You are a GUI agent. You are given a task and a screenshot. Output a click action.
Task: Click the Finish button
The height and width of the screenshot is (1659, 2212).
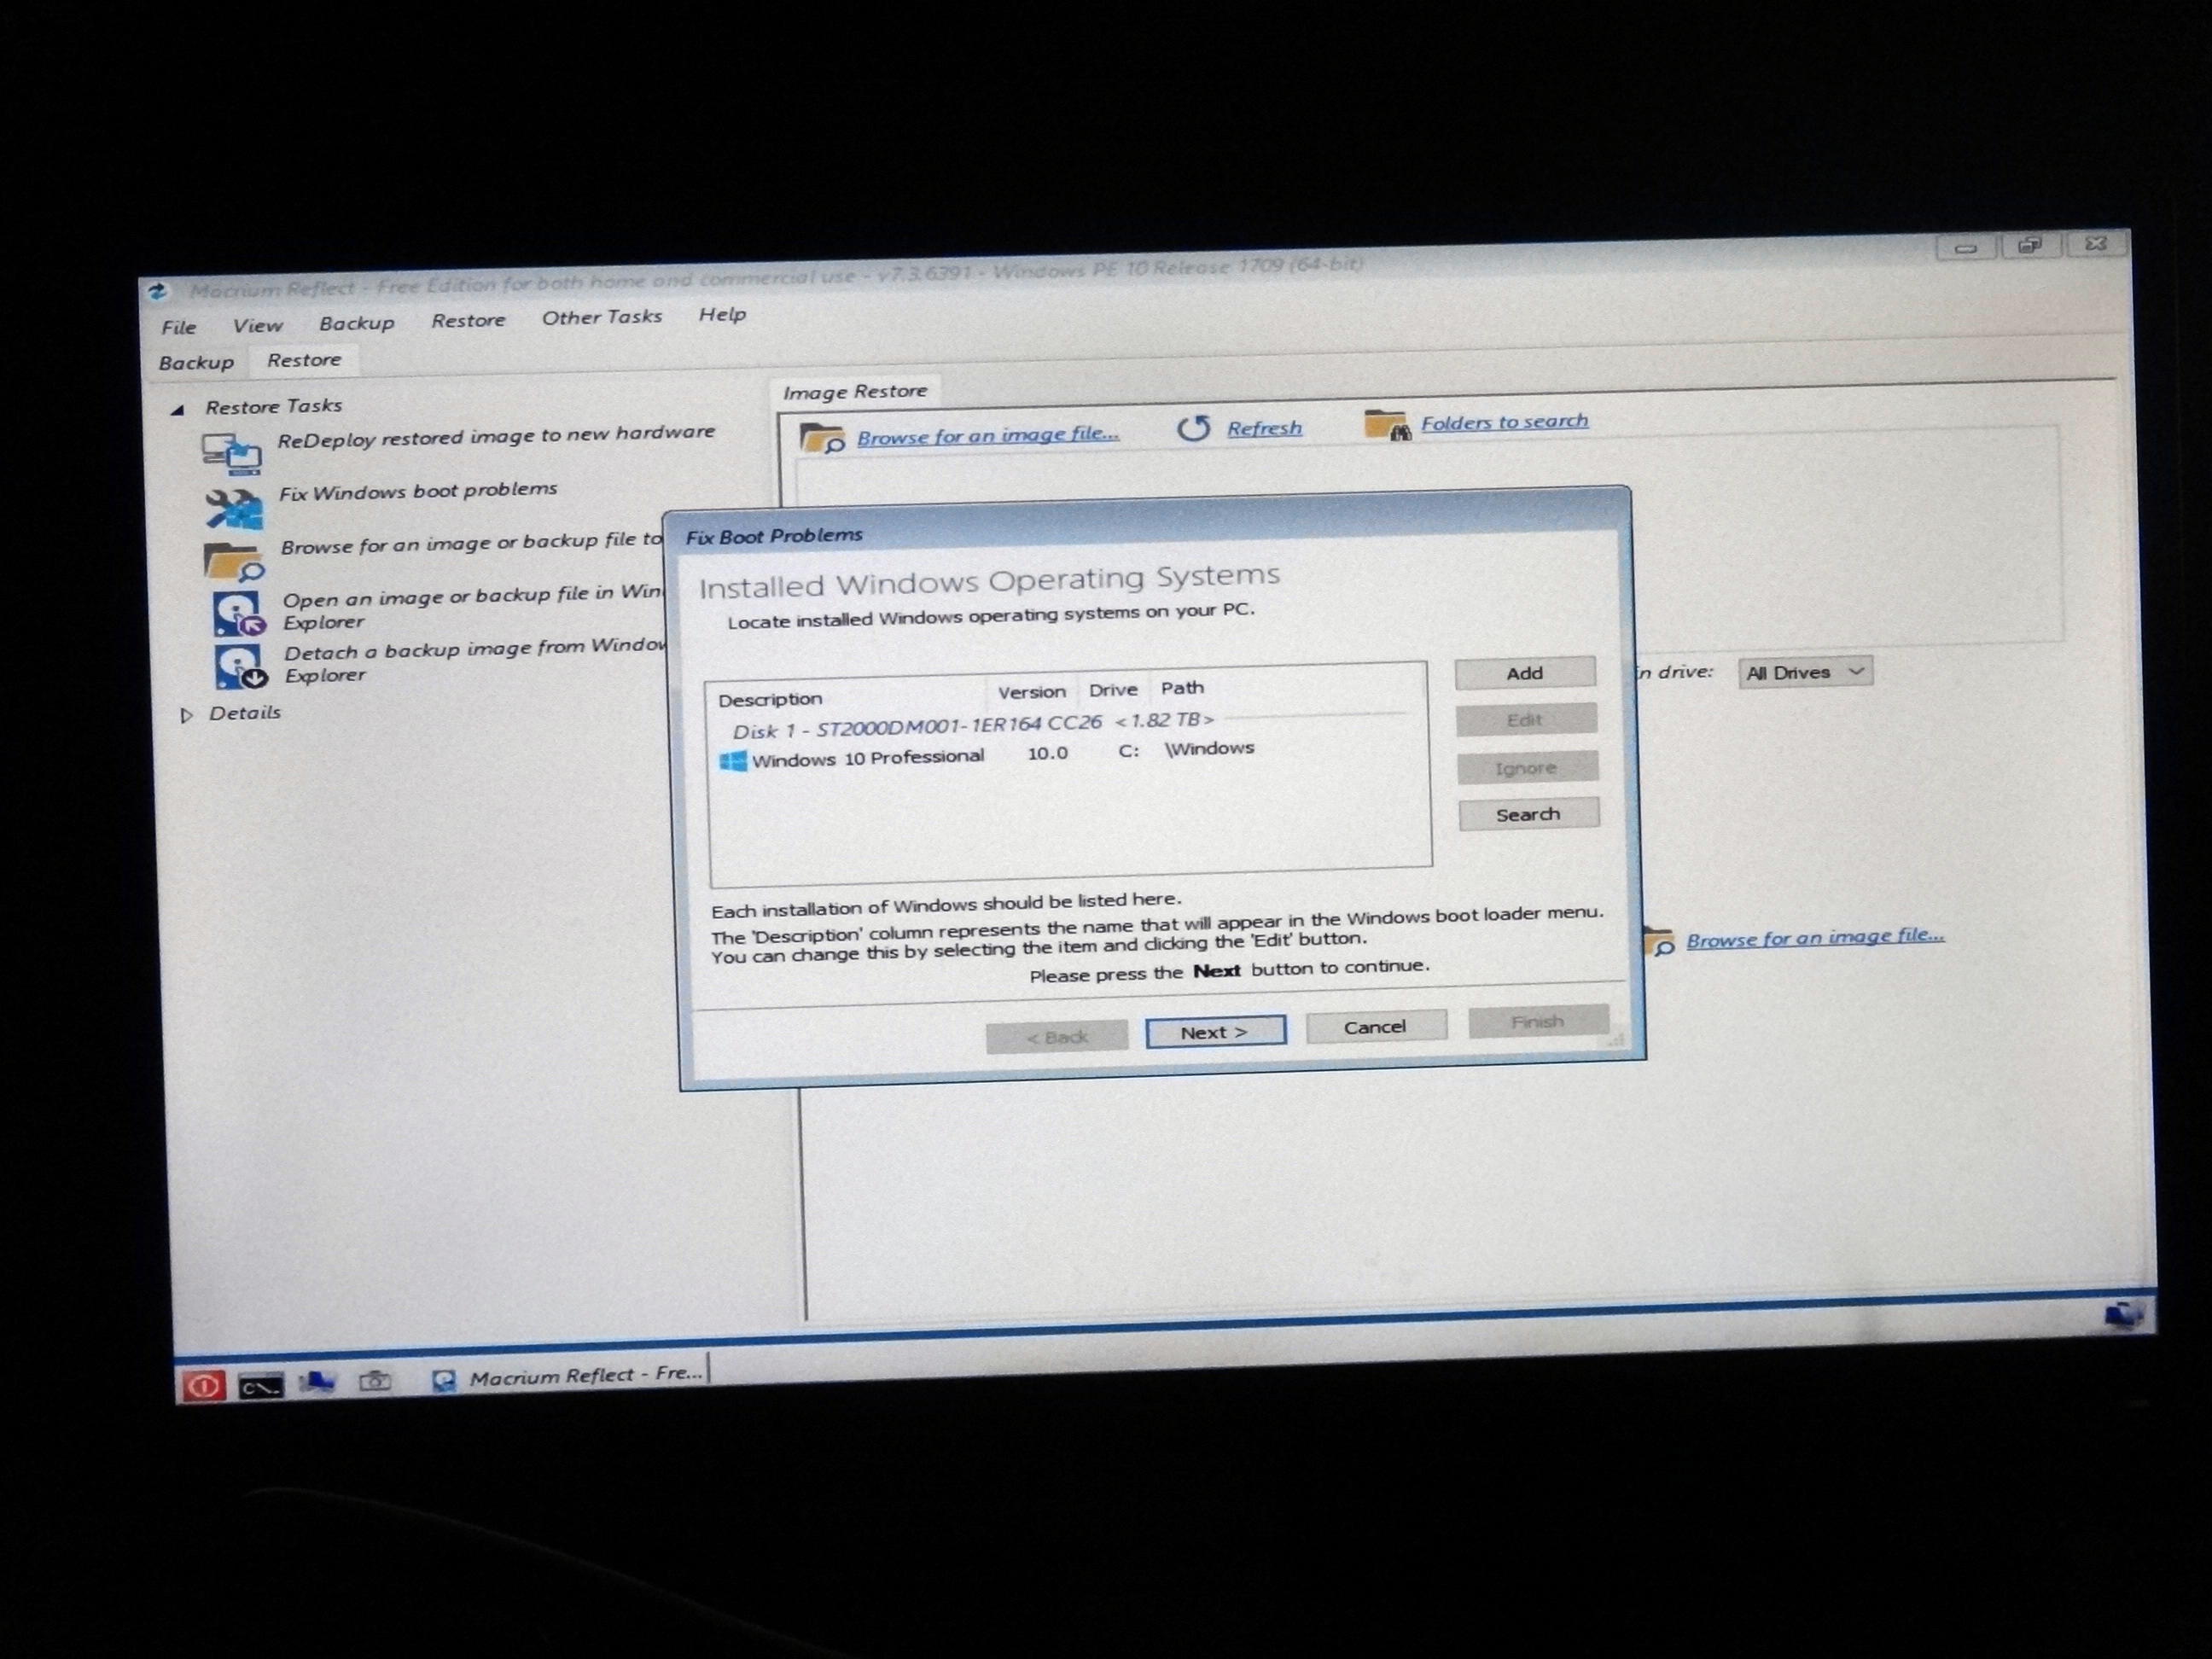tap(1538, 1022)
